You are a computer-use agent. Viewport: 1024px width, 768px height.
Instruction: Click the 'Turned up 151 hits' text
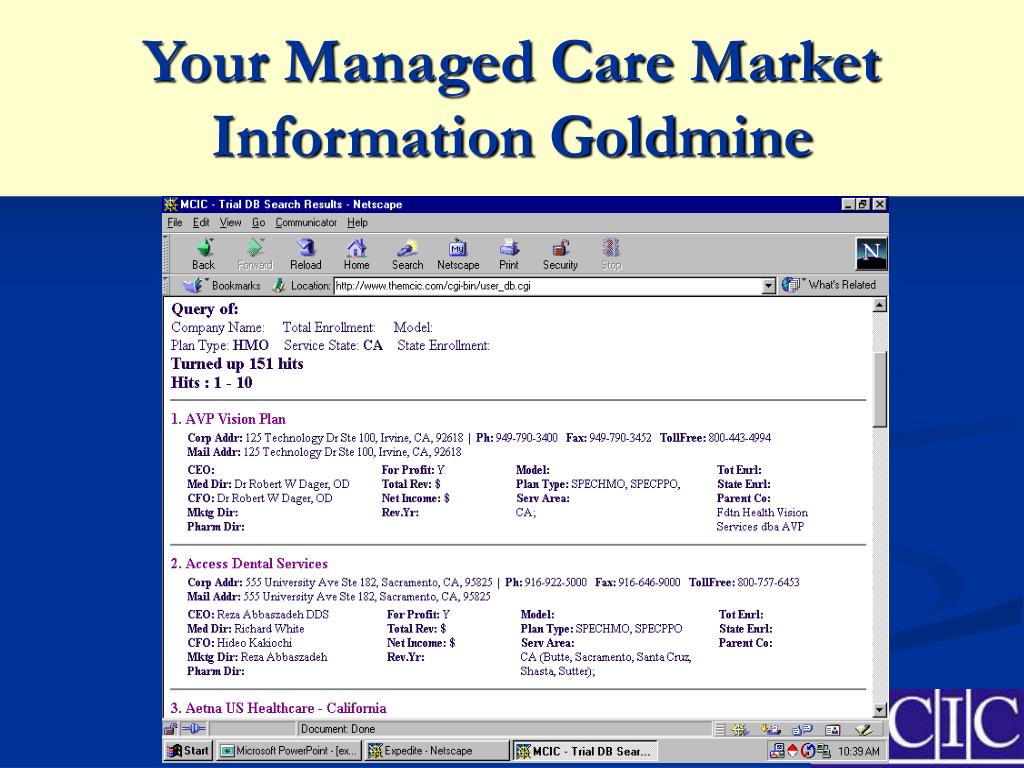pos(237,364)
